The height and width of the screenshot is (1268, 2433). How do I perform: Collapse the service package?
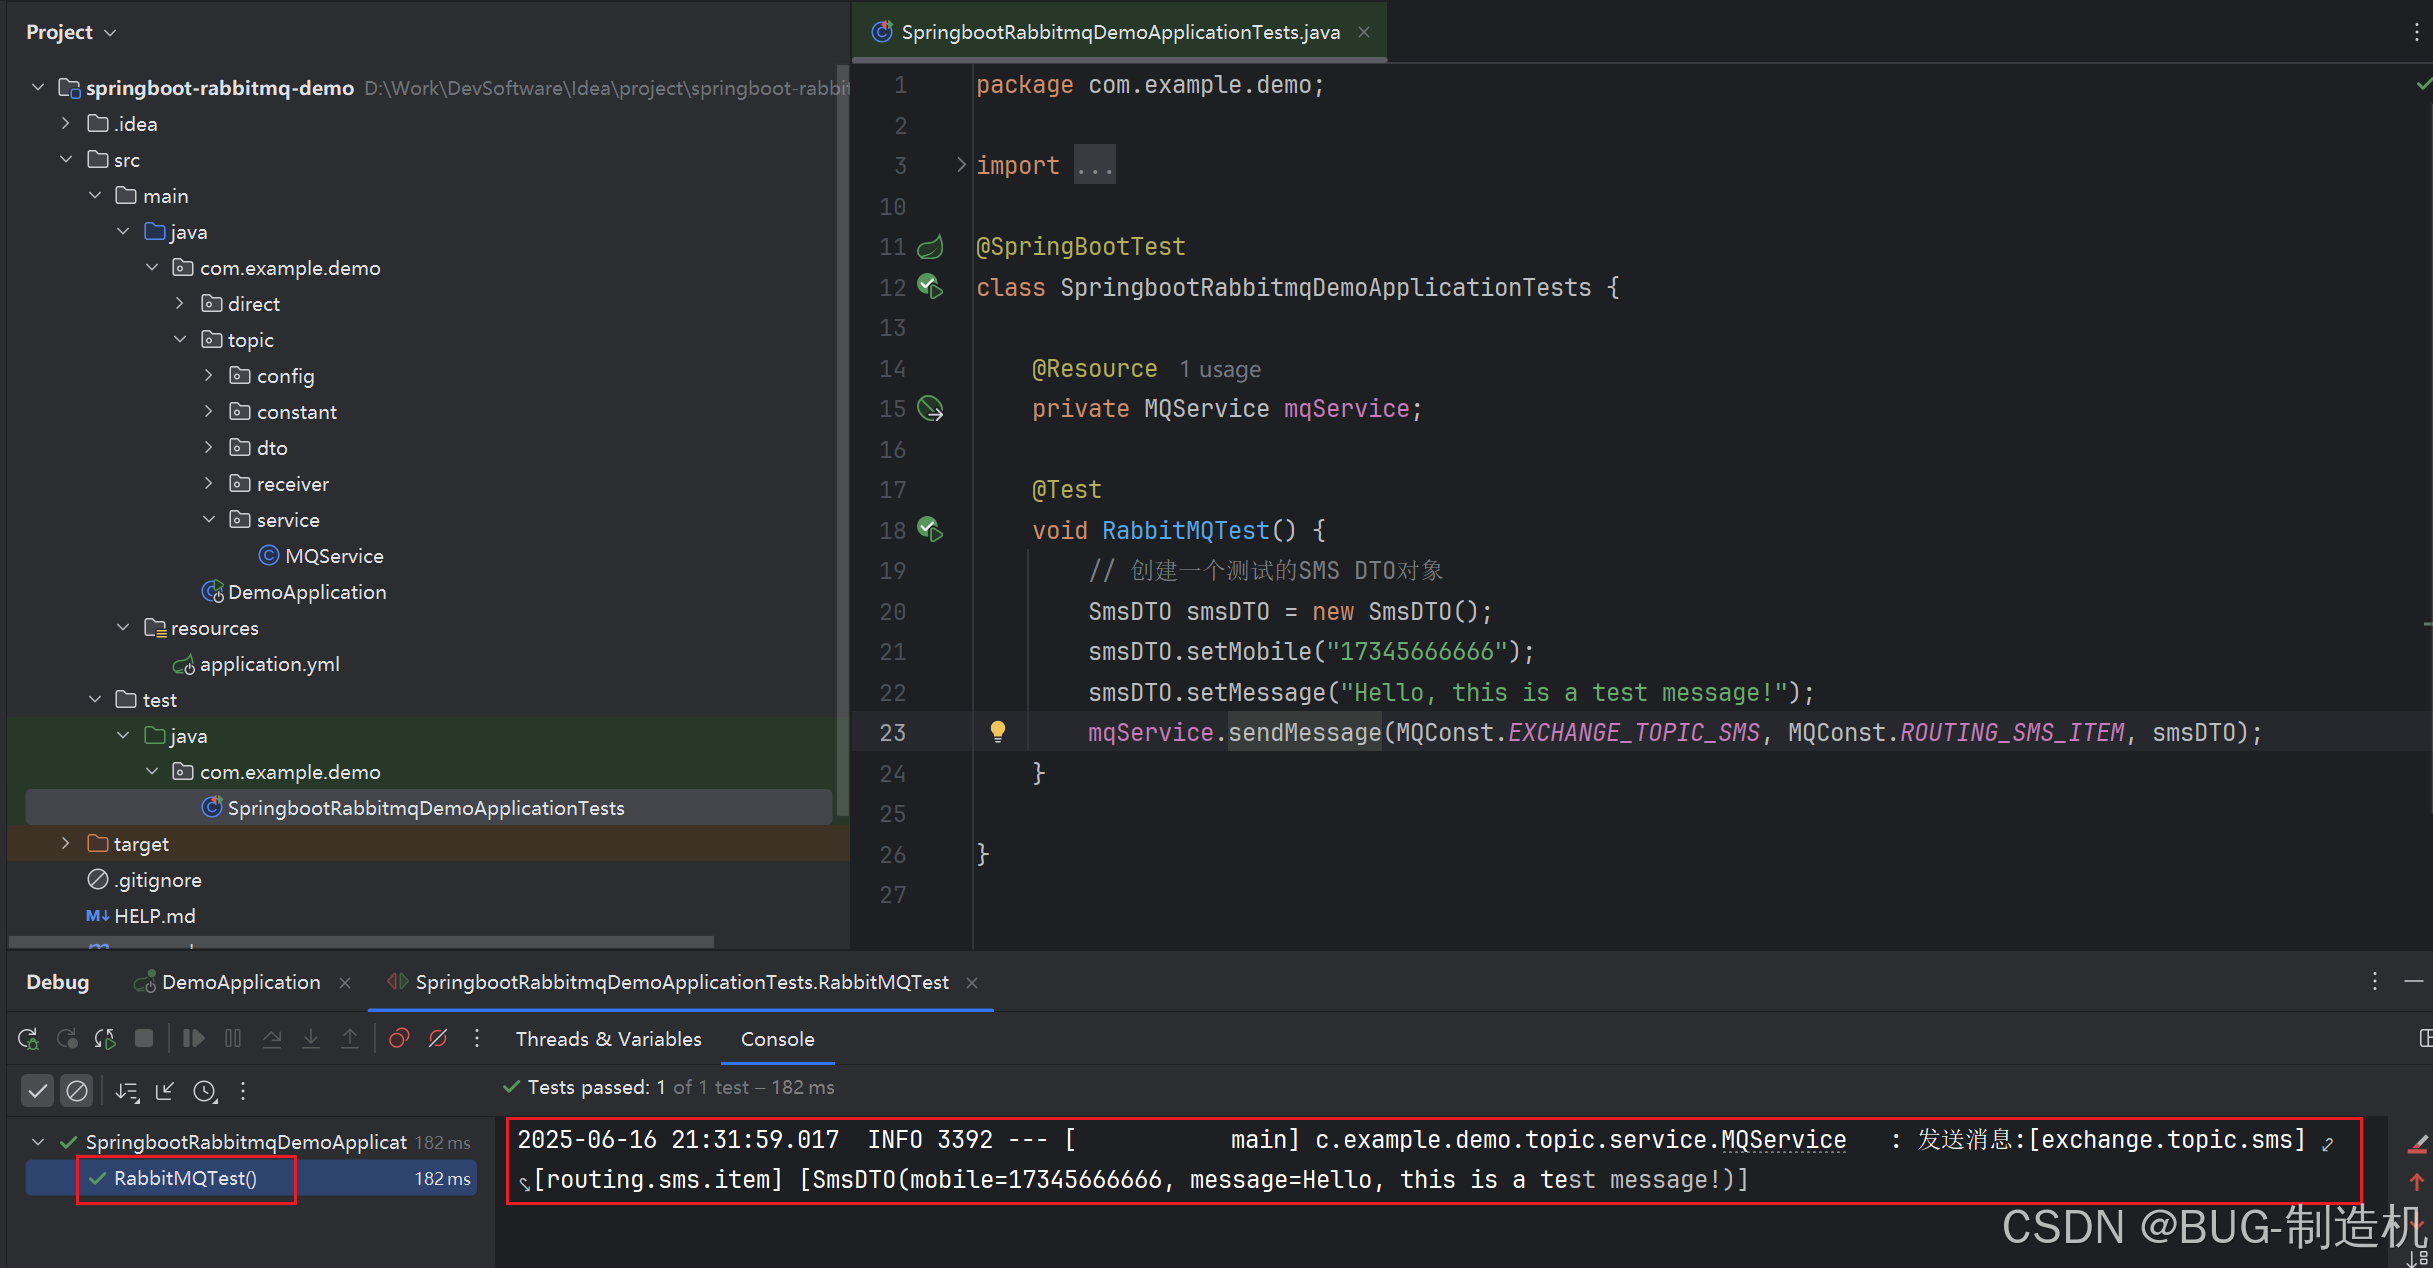pyautogui.click(x=209, y=520)
